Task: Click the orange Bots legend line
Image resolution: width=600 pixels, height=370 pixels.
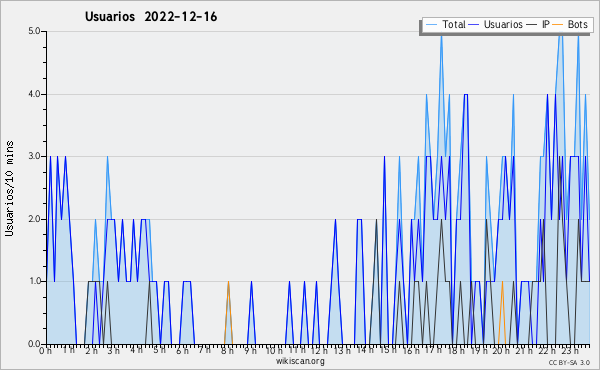Action: (558, 25)
